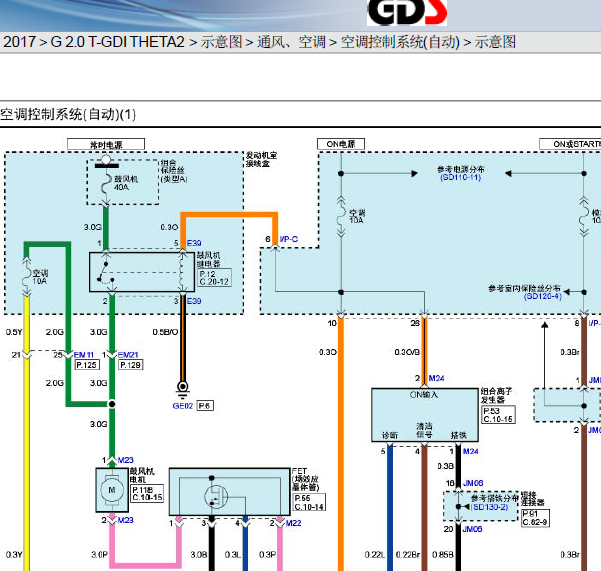Open the P.53 C.10-15 reference box
The width and height of the screenshot is (601, 571).
498,415
